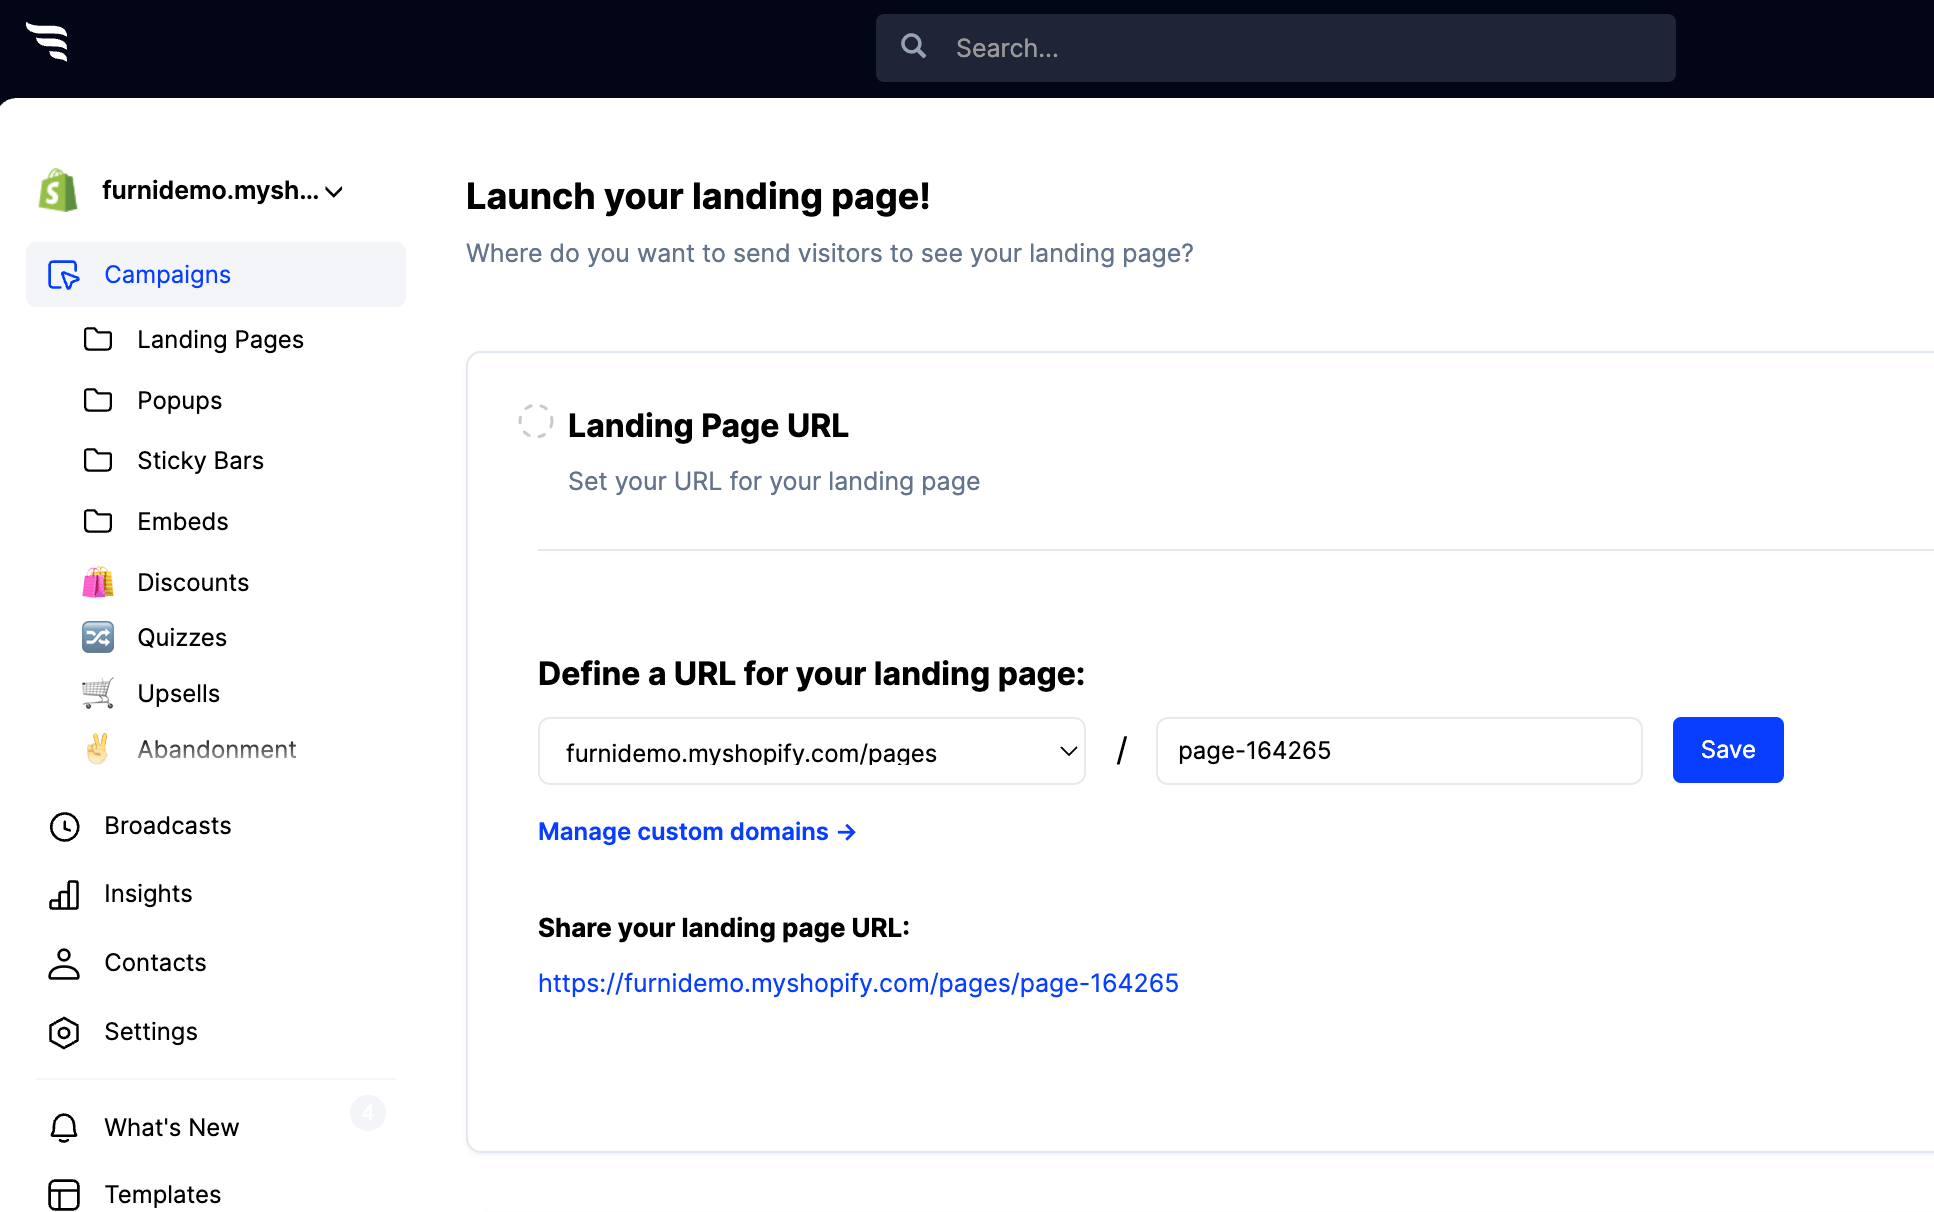Click the Insights bar chart icon
Viewport: 1934px width, 1212px height.
[64, 895]
